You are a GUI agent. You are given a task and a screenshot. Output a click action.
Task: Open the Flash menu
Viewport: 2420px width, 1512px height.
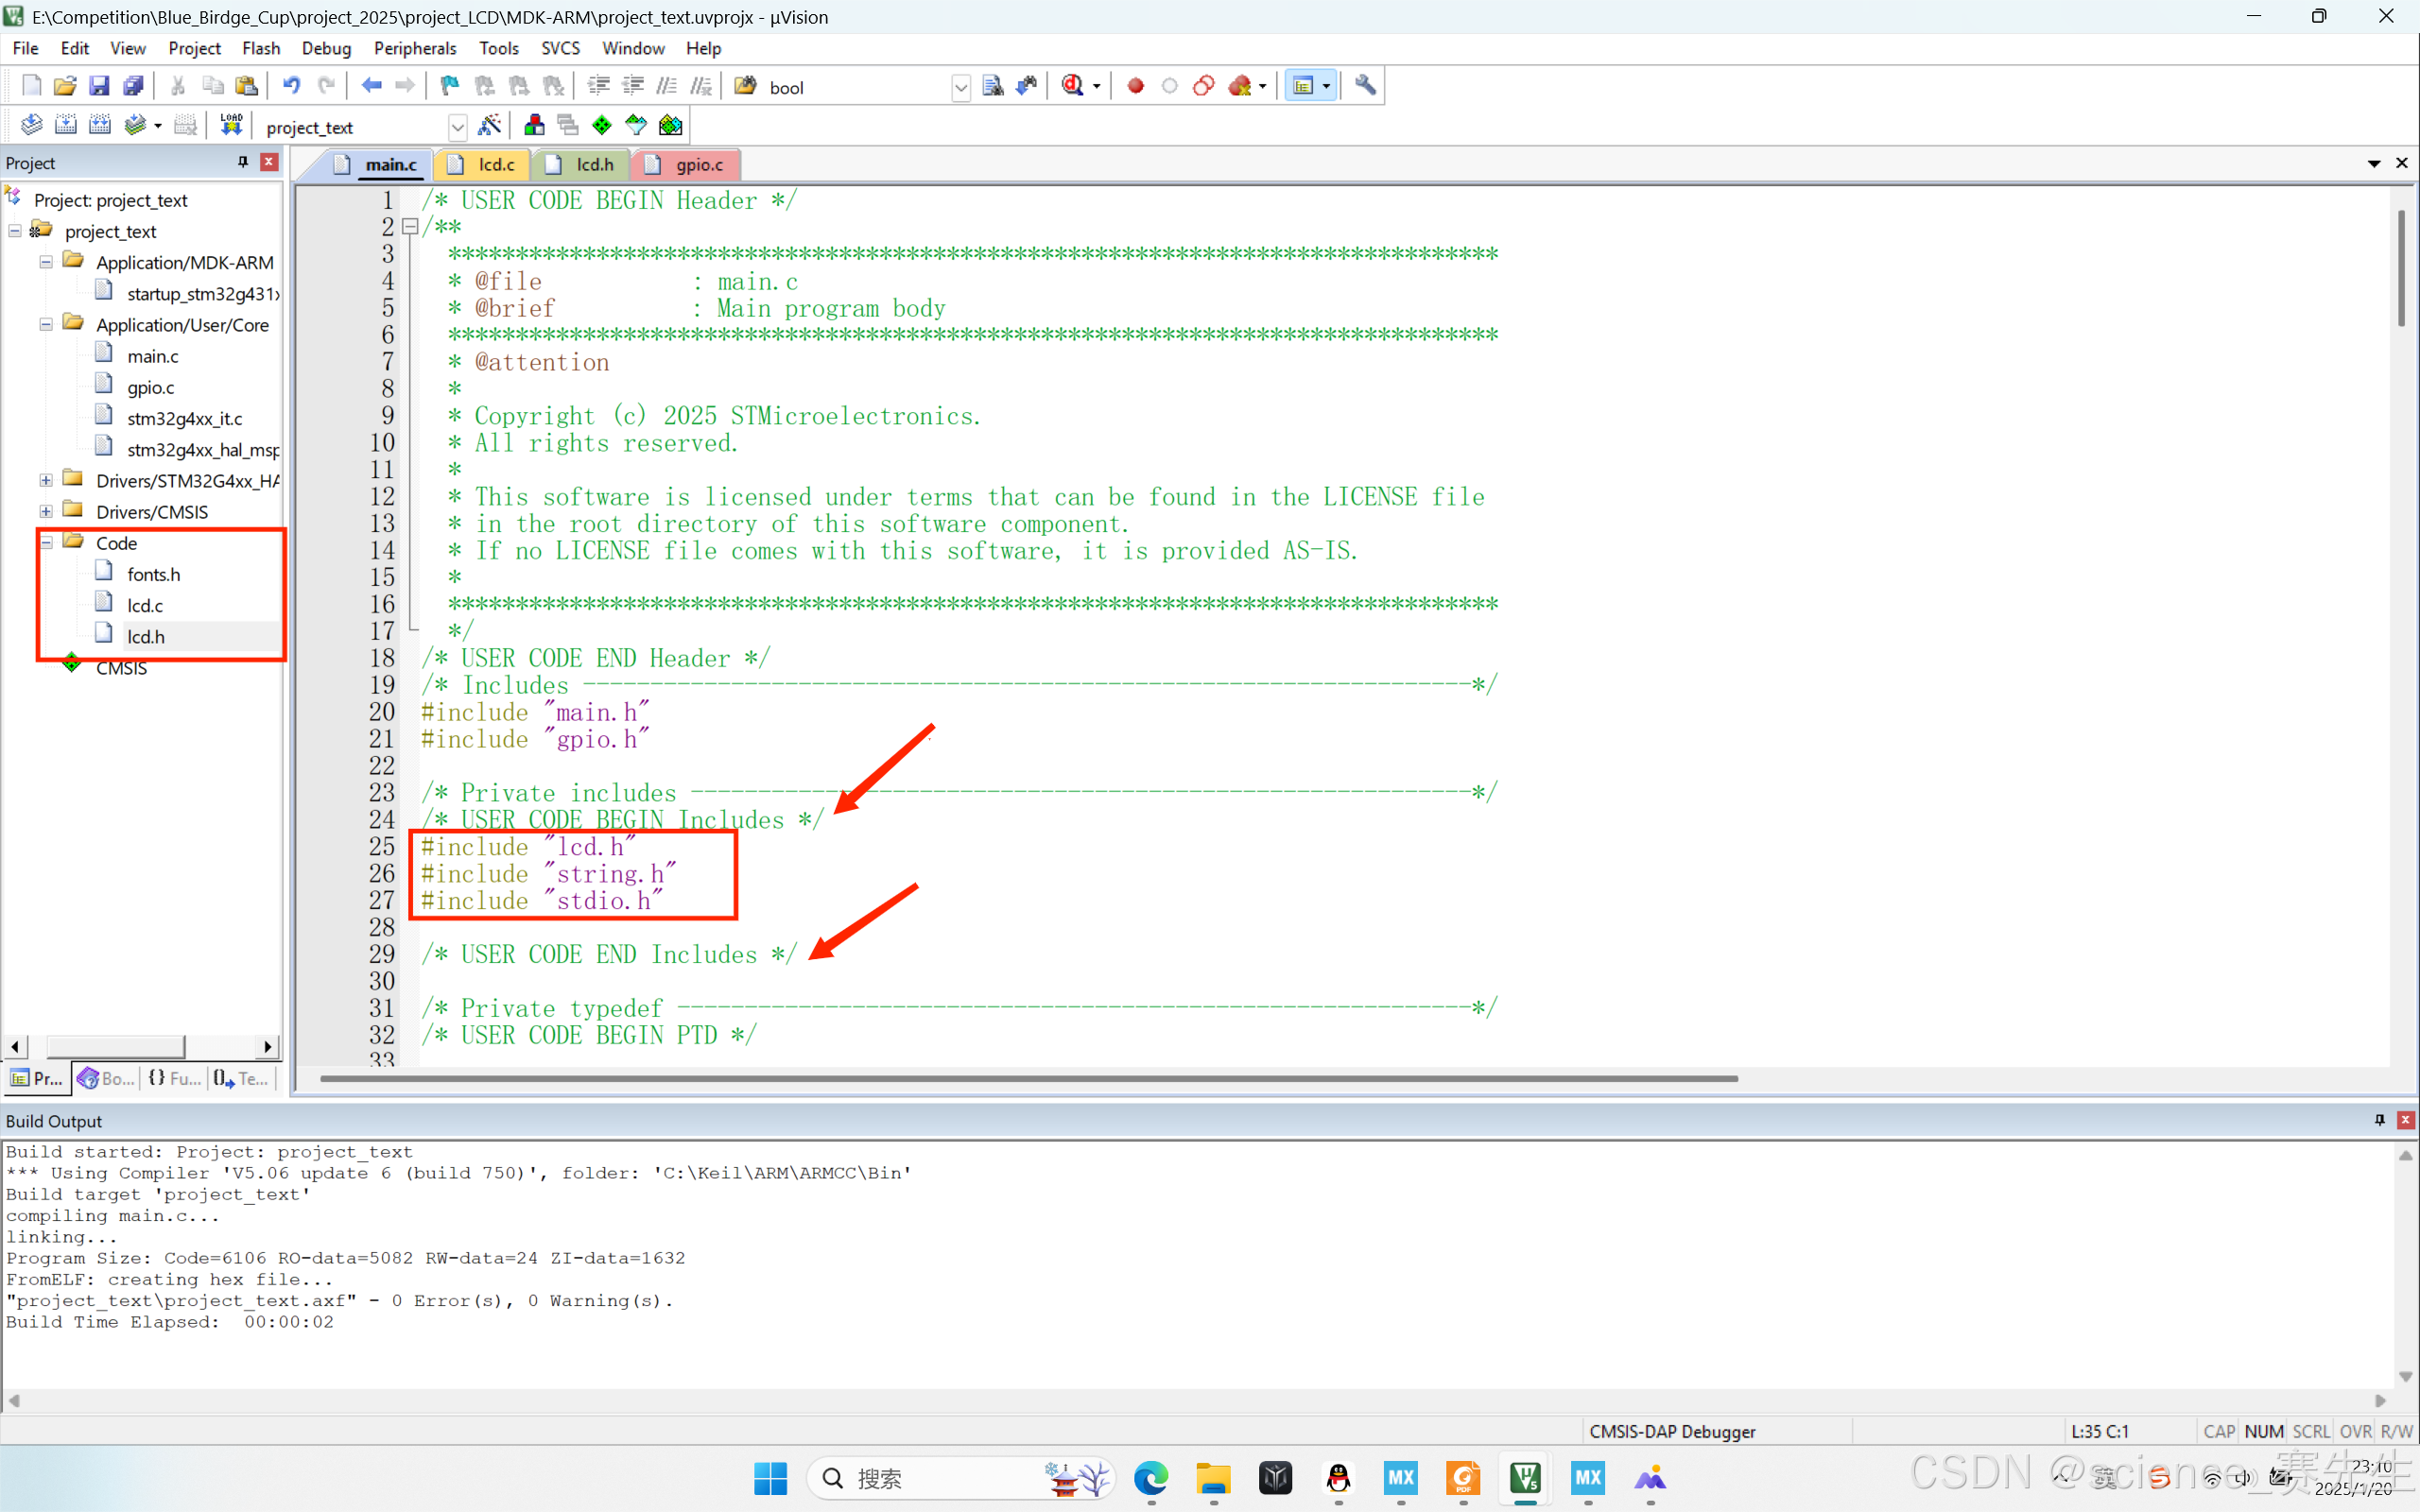pyautogui.click(x=260, y=48)
